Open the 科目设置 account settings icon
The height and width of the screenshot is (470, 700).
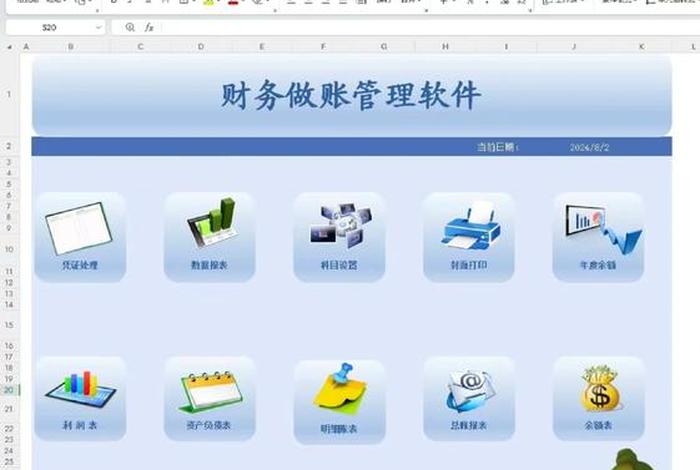(339, 237)
